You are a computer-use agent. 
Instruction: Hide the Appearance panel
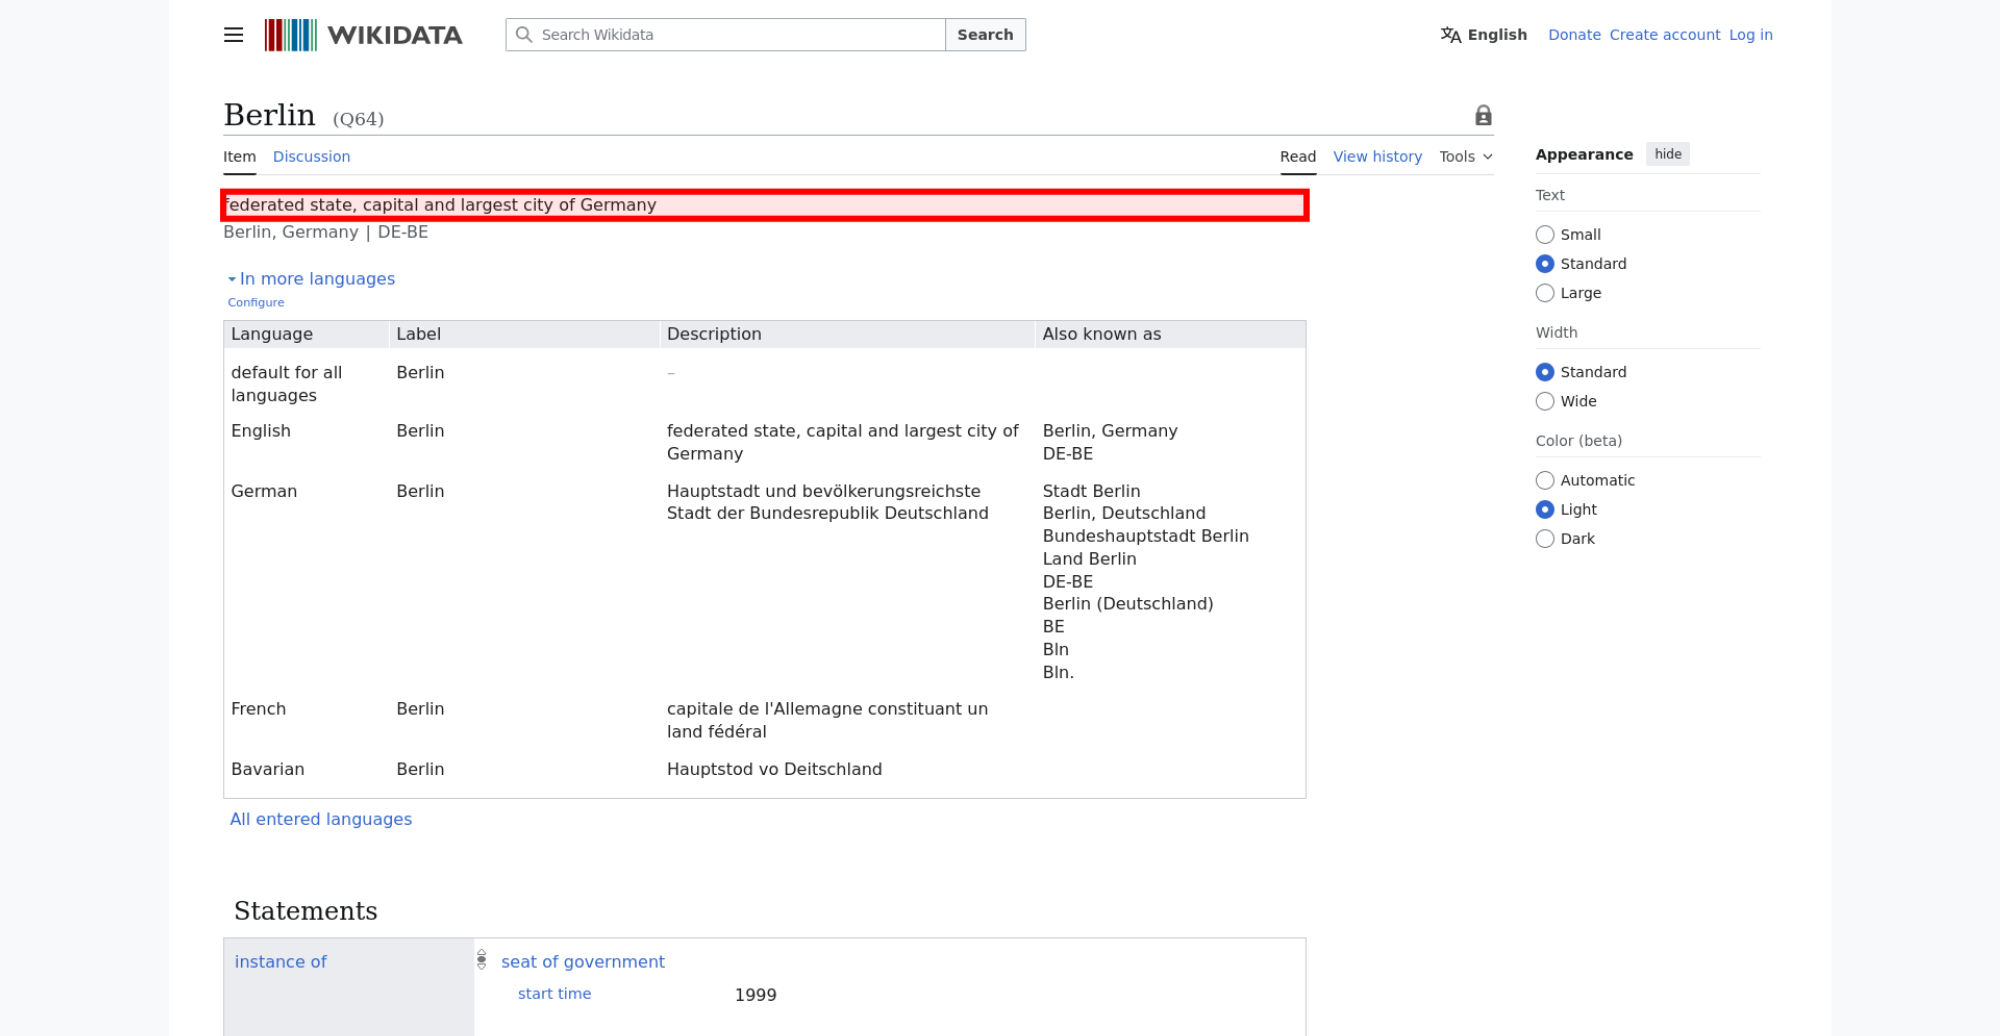coord(1667,154)
